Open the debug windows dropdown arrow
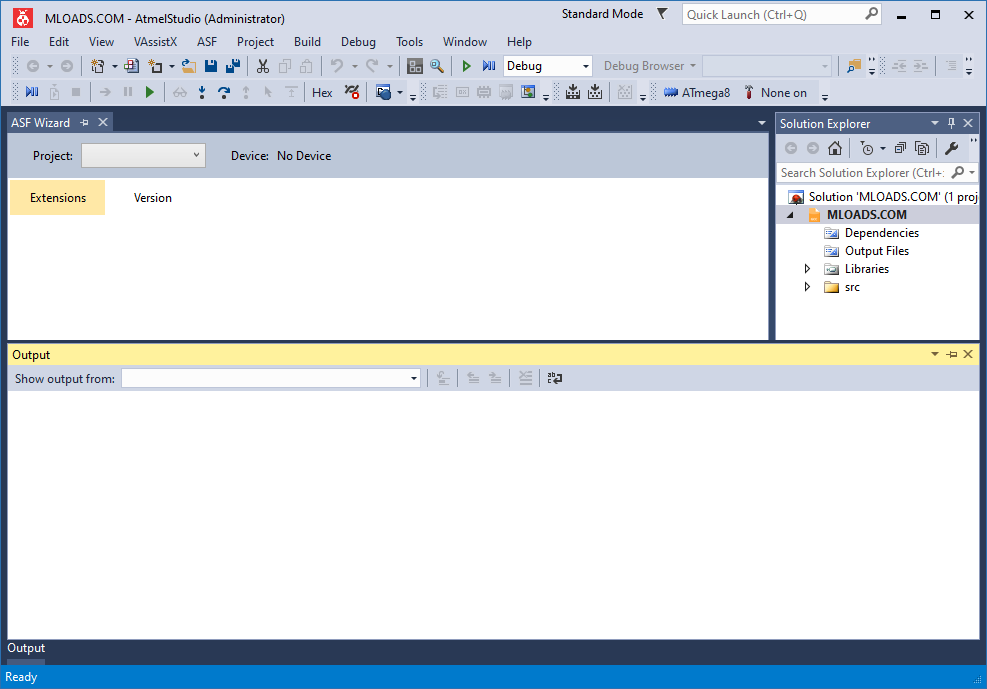Screen dimensions: 987x689 (x=400, y=92)
